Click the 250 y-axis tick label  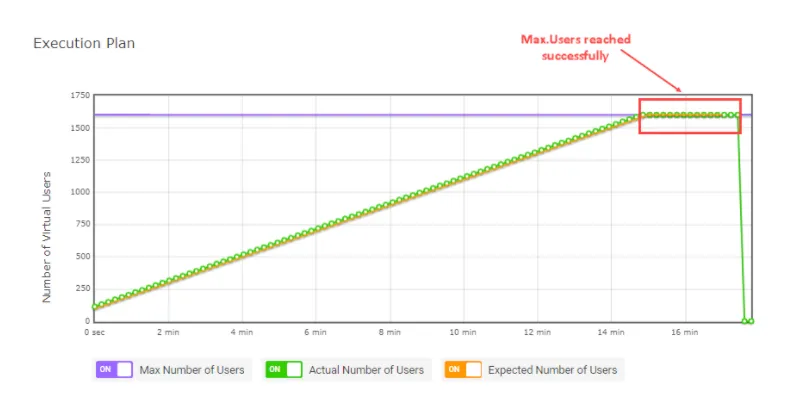[x=82, y=288]
